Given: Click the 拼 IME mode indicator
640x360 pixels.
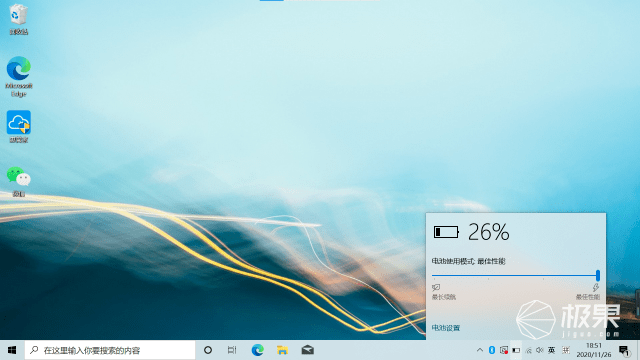Looking at the screenshot, I should point(566,350).
